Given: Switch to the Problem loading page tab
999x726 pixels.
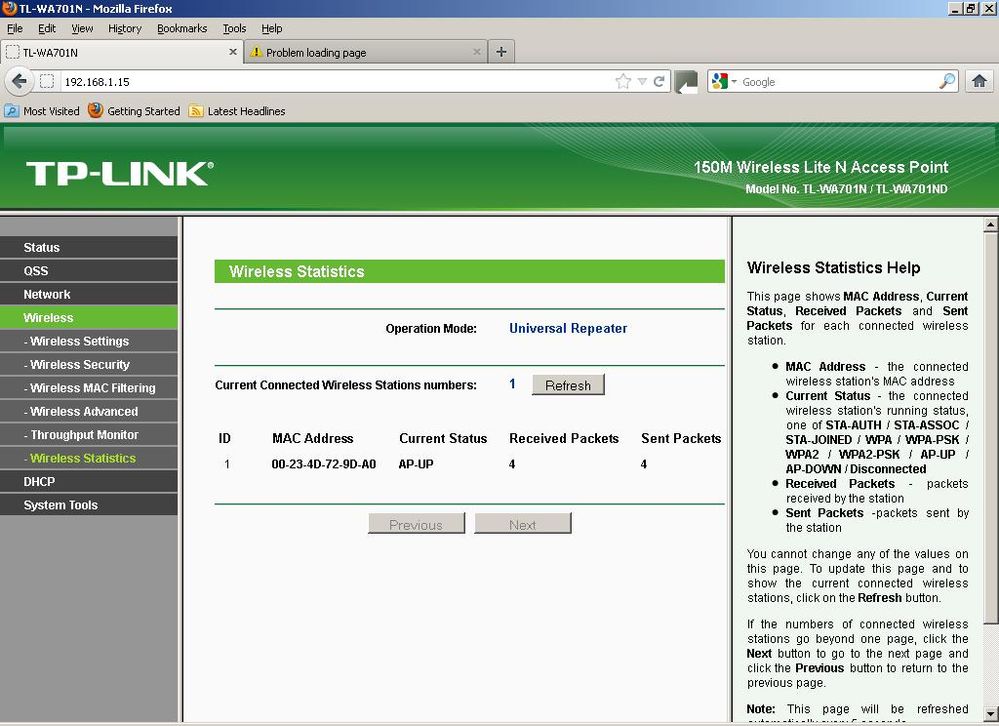Looking at the screenshot, I should click(x=365, y=52).
